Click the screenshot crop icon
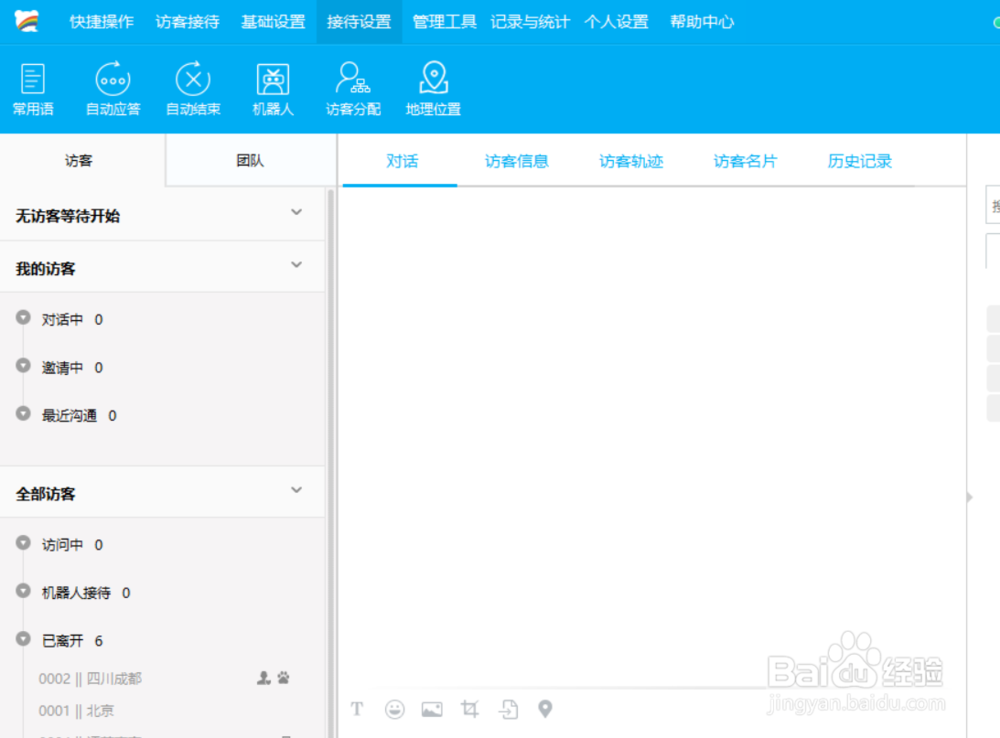The width and height of the screenshot is (1000, 738). [470, 709]
